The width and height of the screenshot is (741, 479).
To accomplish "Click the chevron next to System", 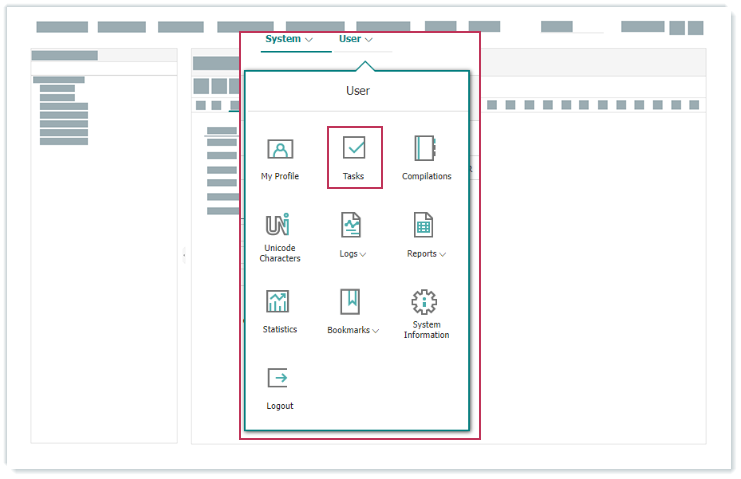I will tap(309, 40).
